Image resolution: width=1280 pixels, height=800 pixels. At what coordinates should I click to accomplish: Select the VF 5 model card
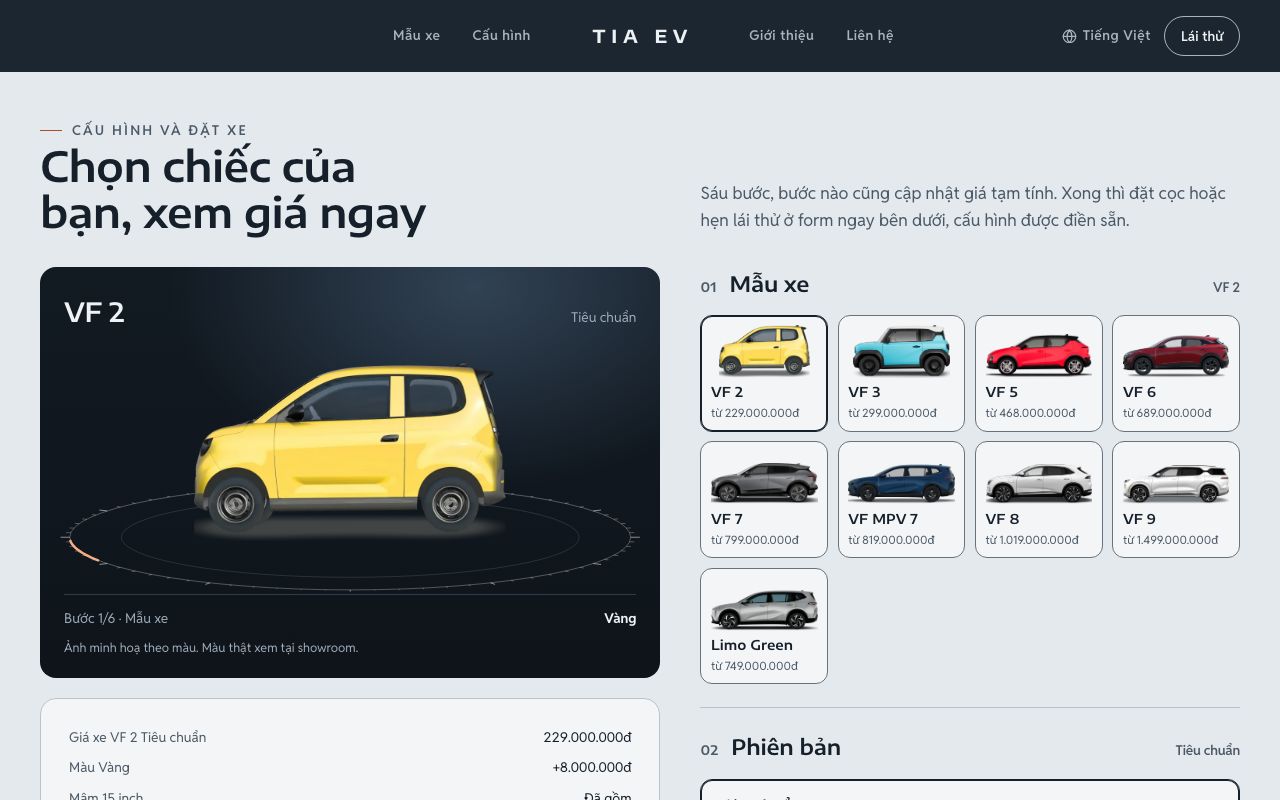(x=1039, y=373)
